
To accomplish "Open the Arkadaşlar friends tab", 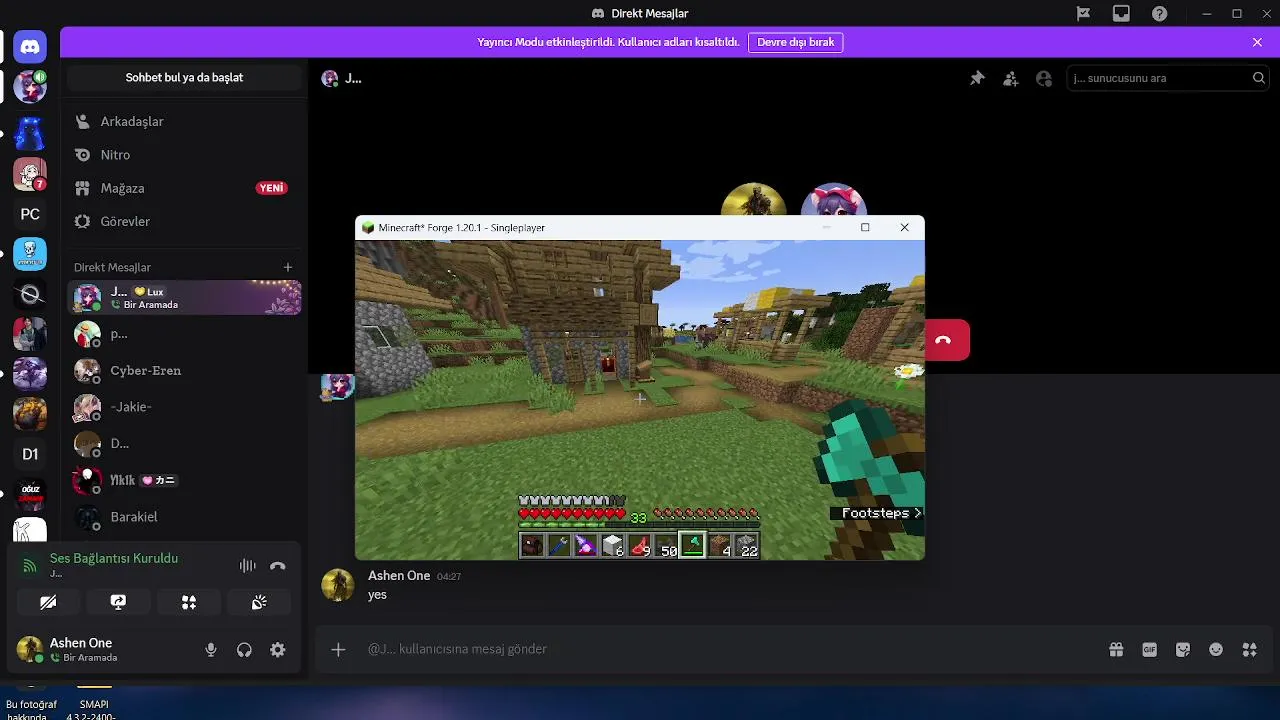I will pos(184,121).
